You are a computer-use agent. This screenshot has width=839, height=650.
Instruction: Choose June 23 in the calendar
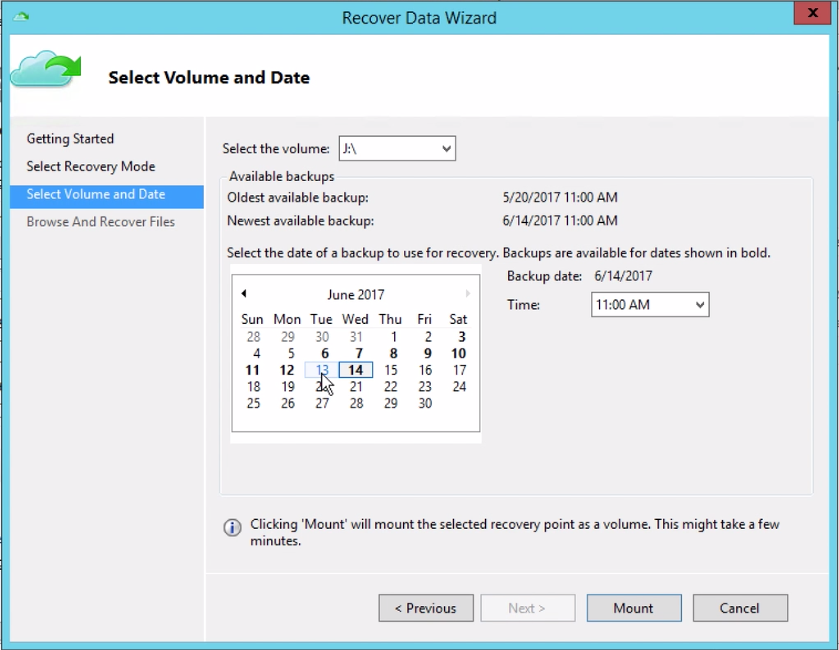pyautogui.click(x=425, y=387)
